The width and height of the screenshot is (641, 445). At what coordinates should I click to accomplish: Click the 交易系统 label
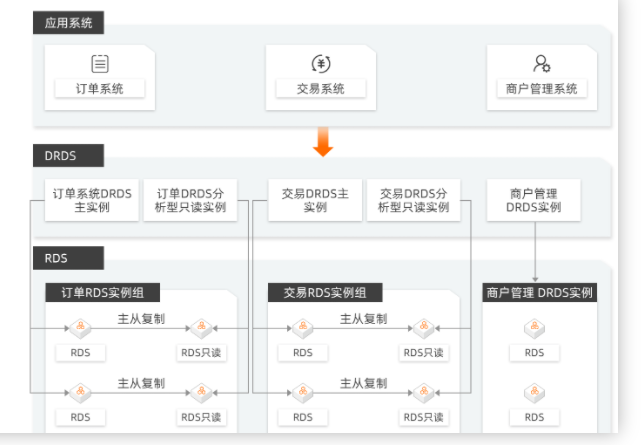point(321,89)
